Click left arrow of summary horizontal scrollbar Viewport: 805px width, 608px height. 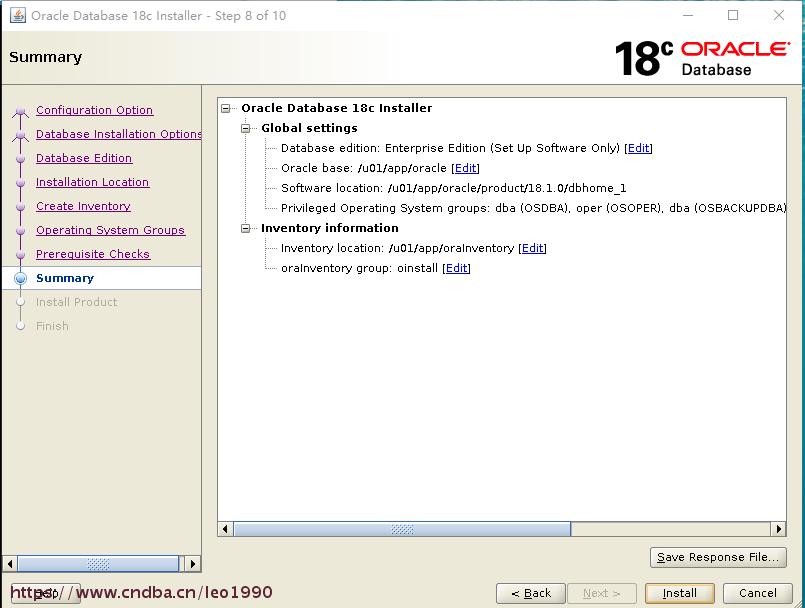point(225,529)
